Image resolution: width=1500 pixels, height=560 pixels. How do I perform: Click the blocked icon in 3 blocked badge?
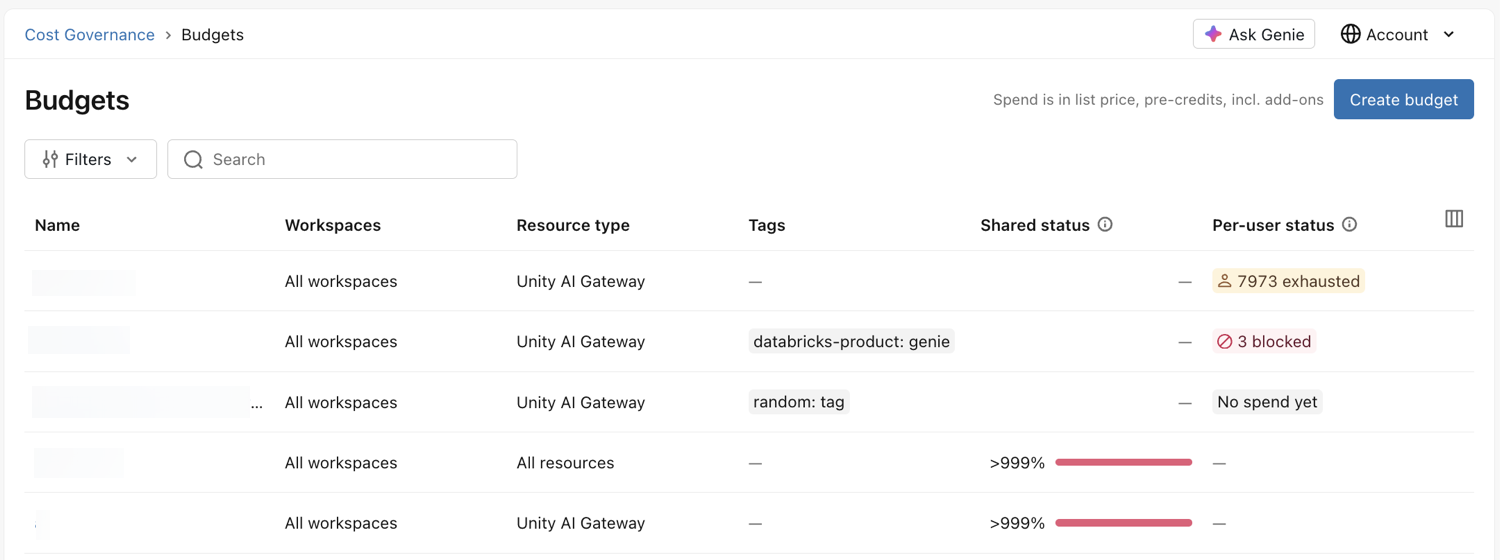click(1224, 342)
